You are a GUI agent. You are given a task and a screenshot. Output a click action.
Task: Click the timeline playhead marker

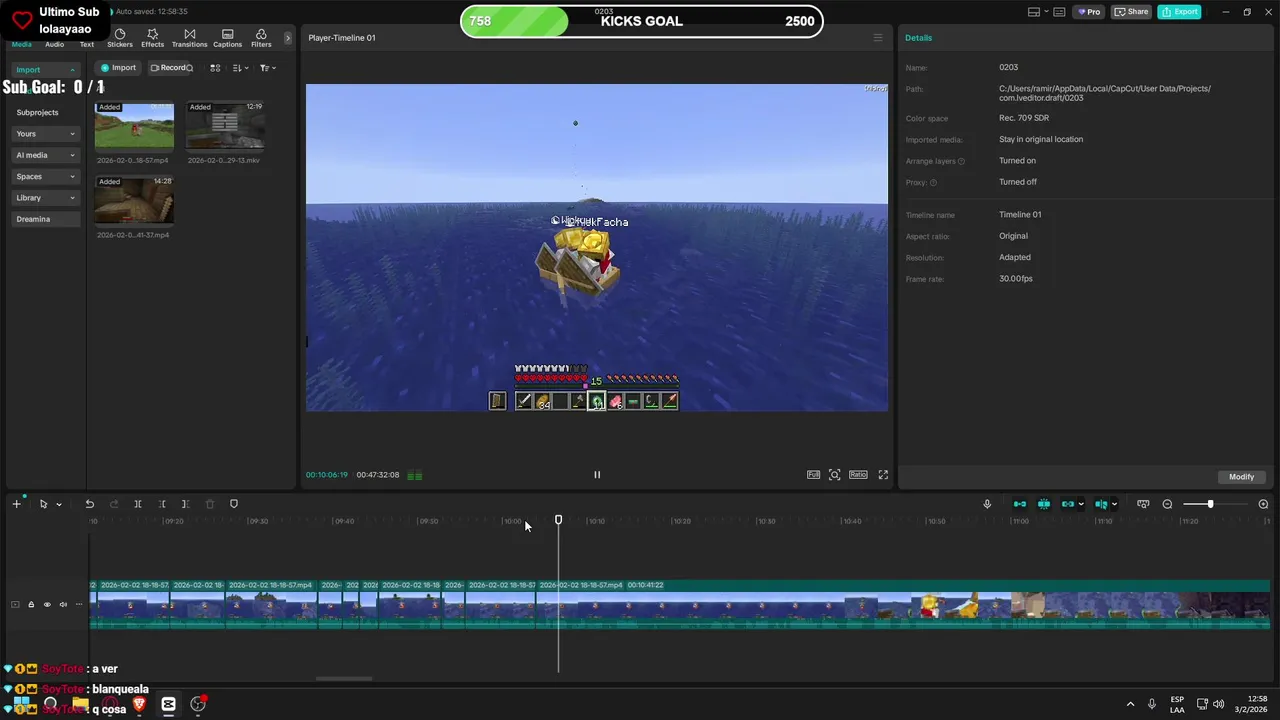558,520
